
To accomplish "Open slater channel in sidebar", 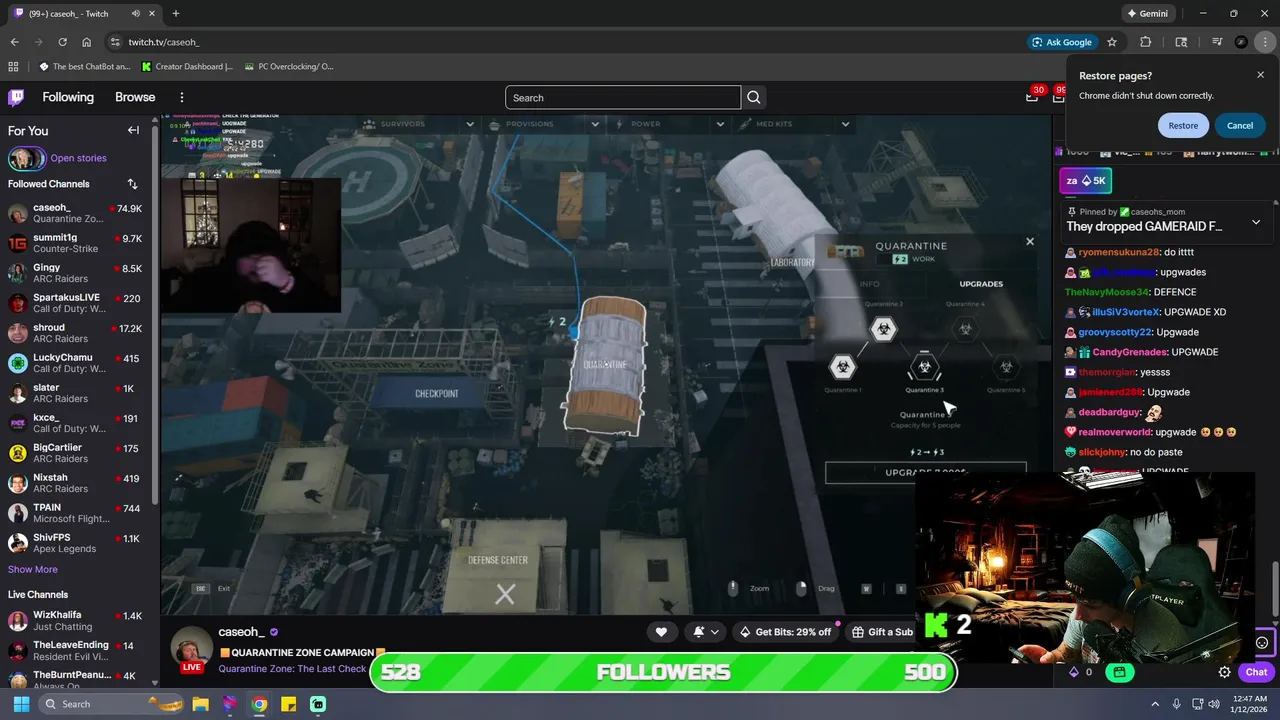I will (x=76, y=394).
